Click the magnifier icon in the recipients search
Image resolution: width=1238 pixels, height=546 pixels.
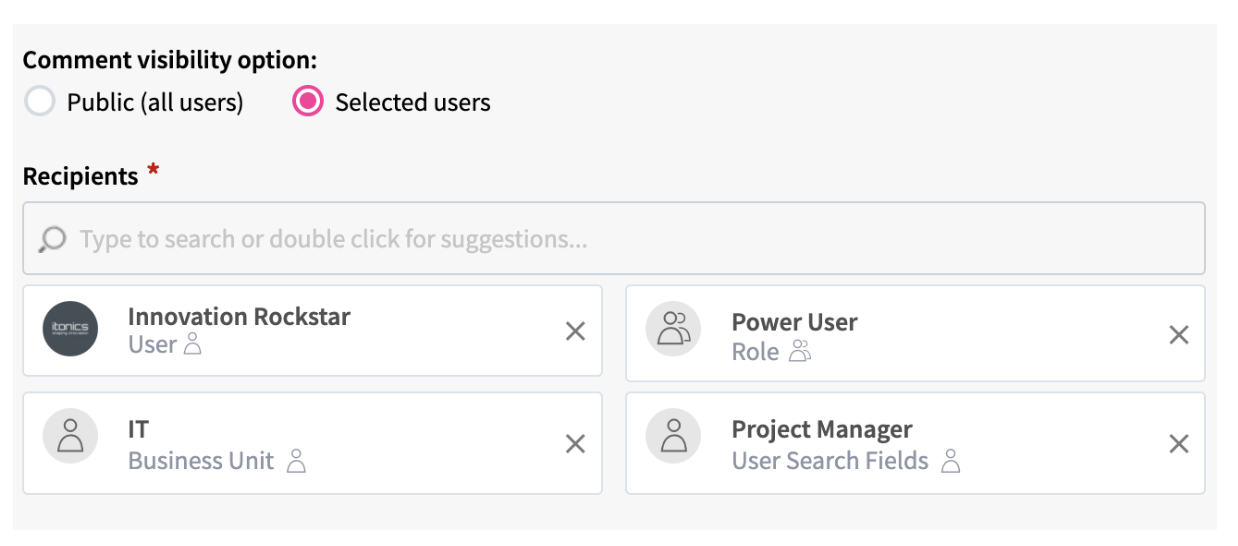point(52,239)
